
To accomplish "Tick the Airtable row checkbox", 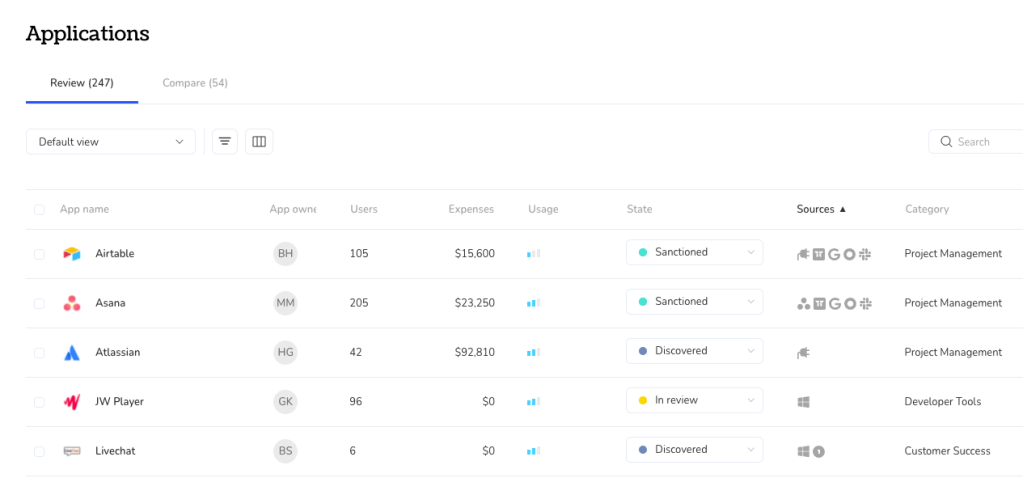I will point(39,254).
